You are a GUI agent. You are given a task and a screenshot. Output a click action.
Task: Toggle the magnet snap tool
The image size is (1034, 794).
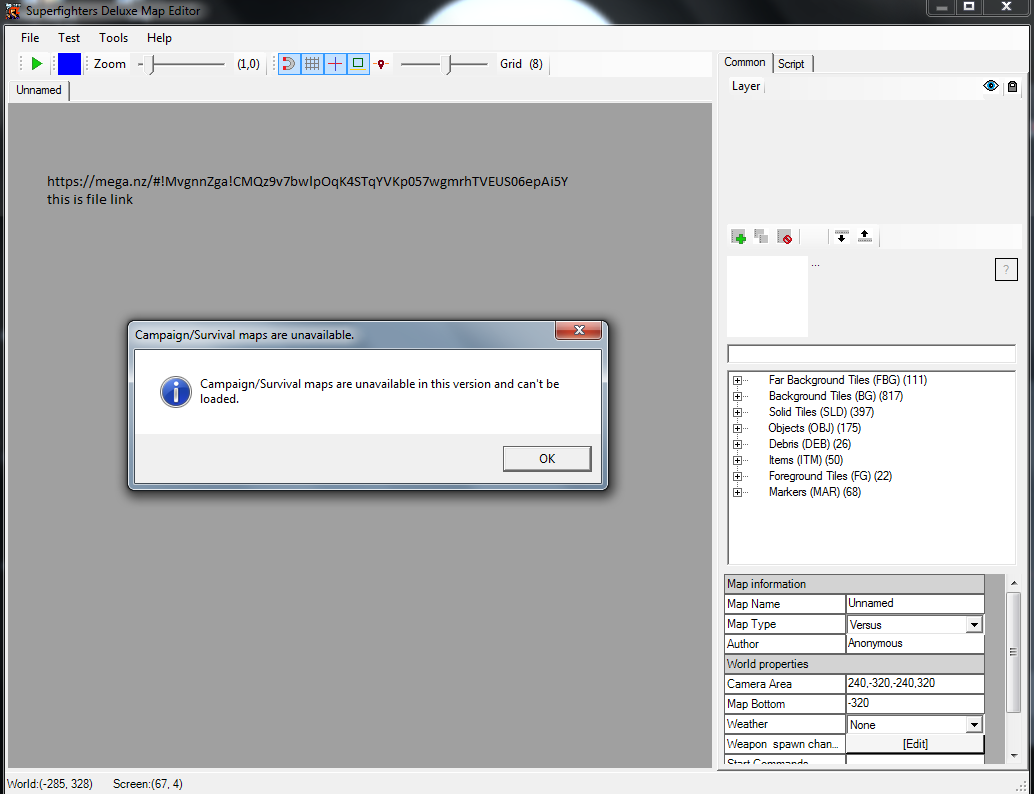pyautogui.click(x=289, y=64)
